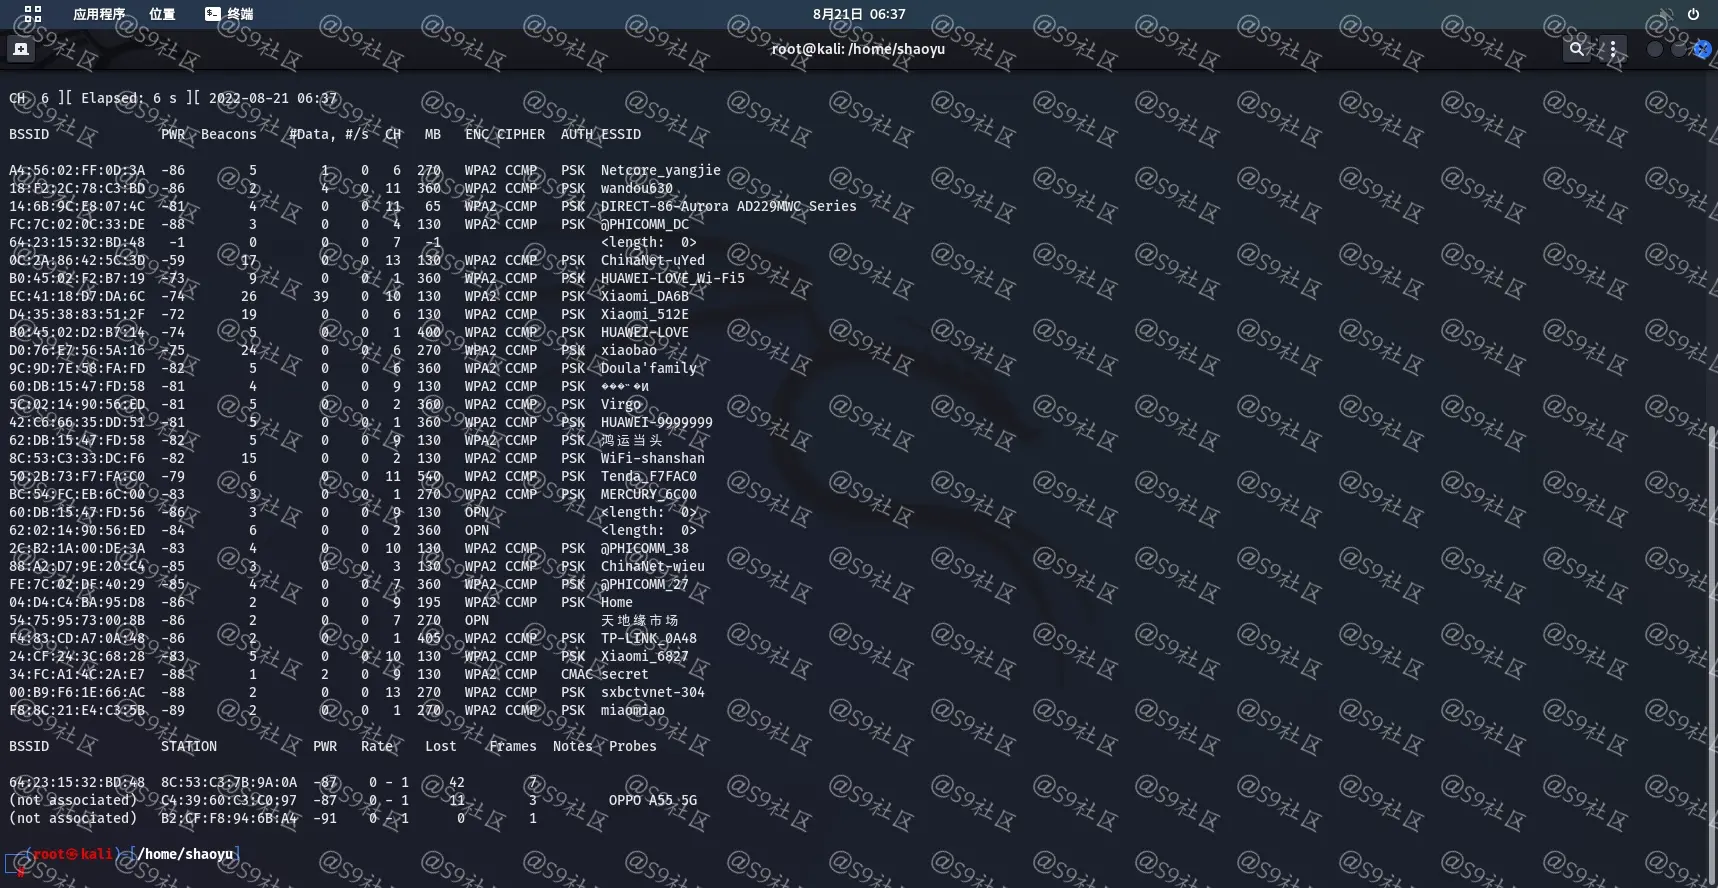
Task: Open the terminal three-dot menu
Action: click(x=1613, y=49)
